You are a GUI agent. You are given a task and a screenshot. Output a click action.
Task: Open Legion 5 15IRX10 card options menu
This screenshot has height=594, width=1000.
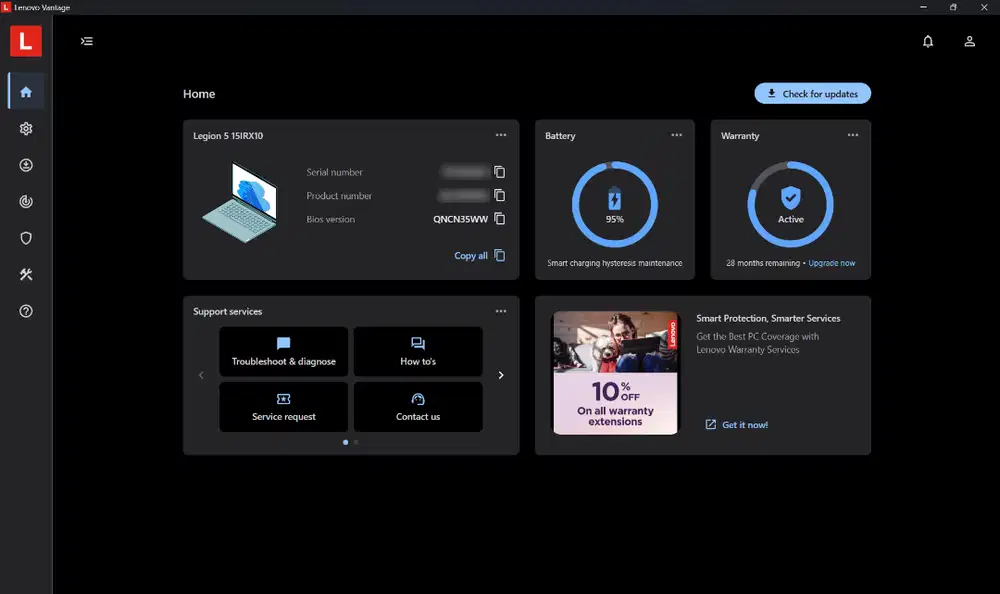tap(501, 135)
